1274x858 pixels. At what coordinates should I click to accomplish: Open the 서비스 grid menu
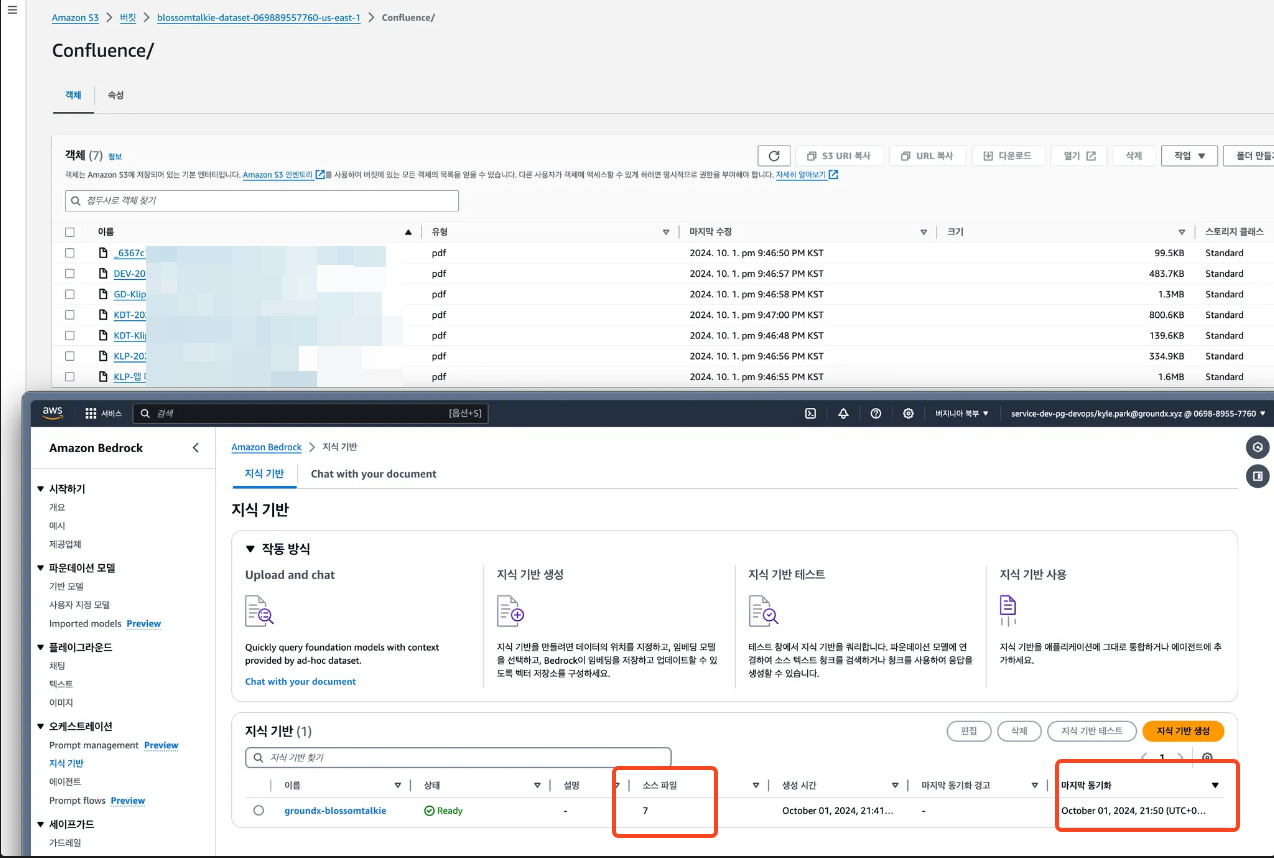(x=103, y=413)
